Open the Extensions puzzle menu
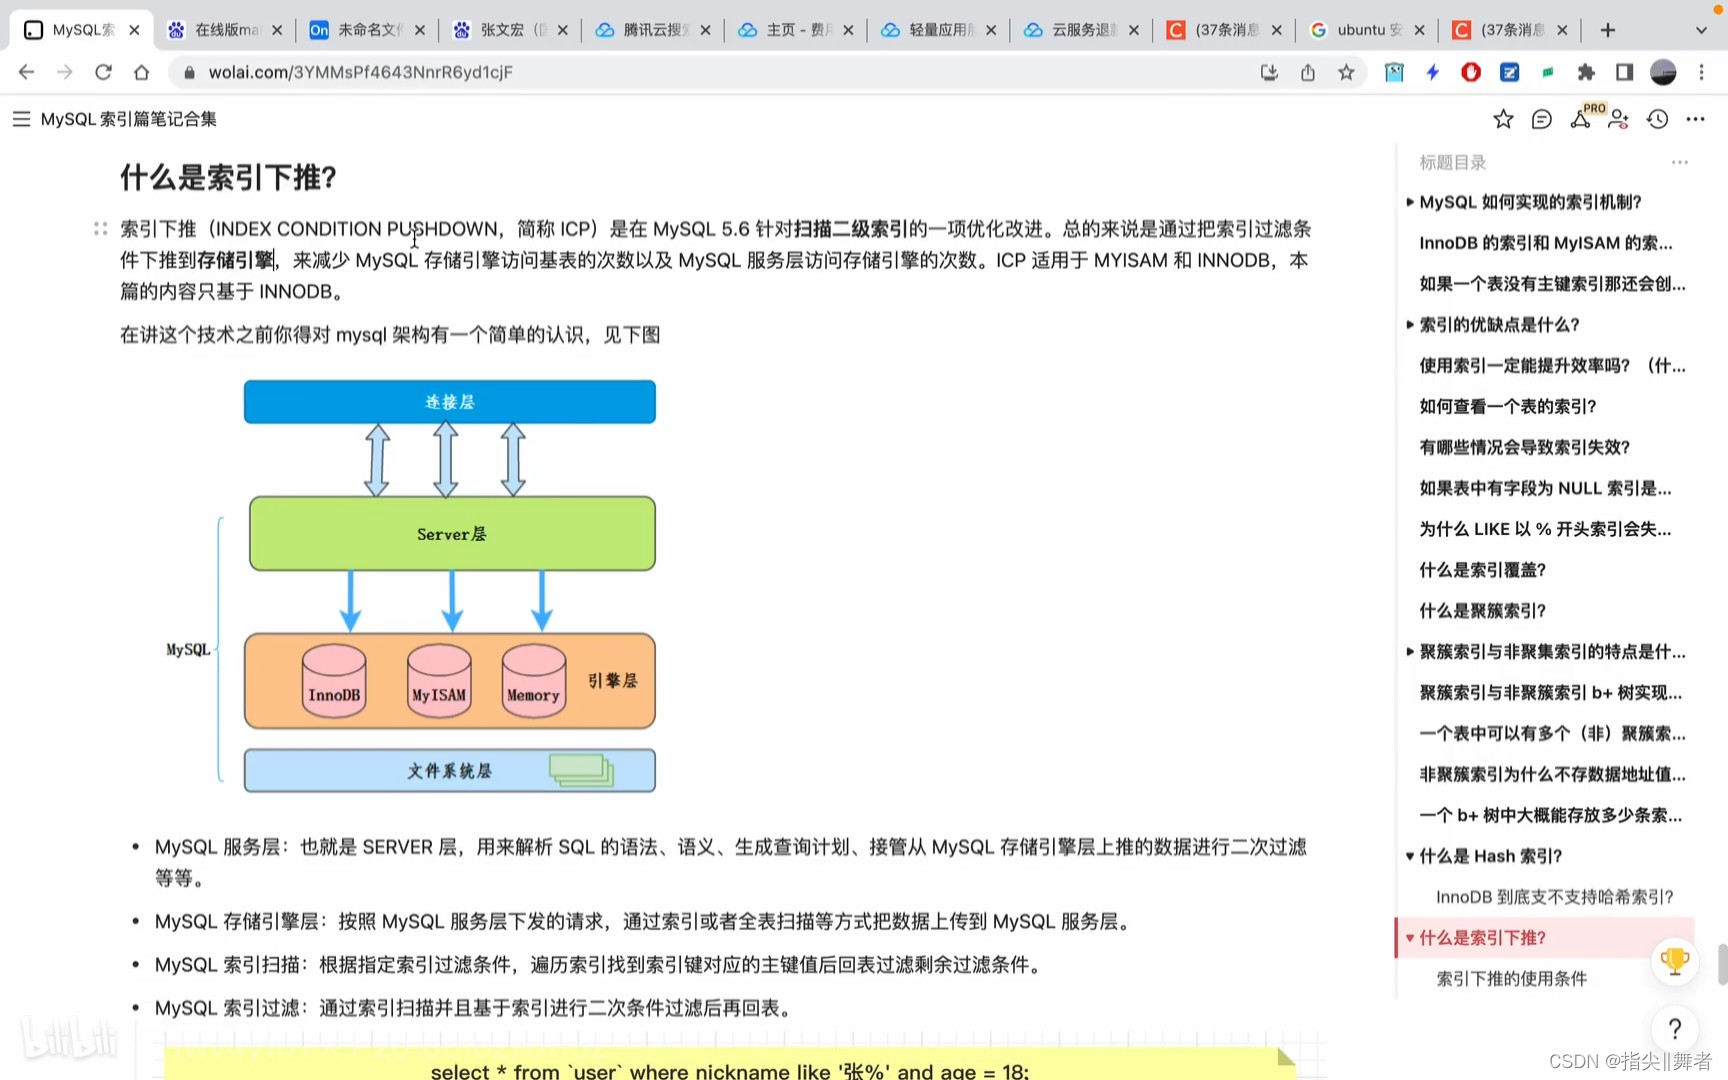The image size is (1728, 1080). (1586, 72)
